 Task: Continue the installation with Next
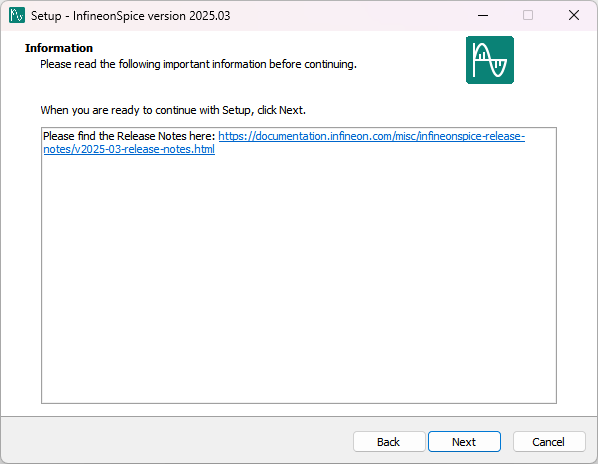pyautogui.click(x=464, y=442)
